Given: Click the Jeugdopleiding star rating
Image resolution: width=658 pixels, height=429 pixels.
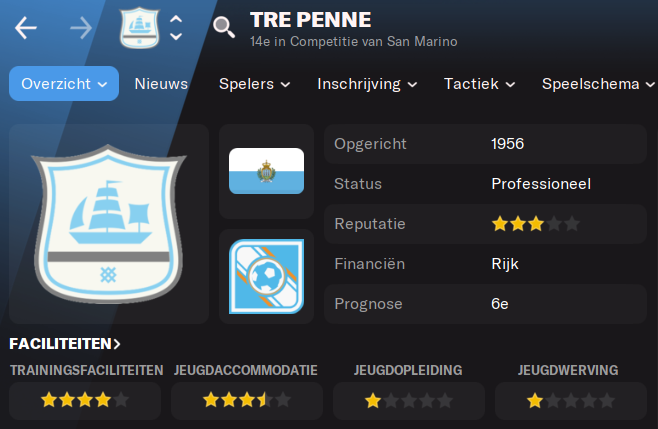Looking at the screenshot, I should click(409, 401).
